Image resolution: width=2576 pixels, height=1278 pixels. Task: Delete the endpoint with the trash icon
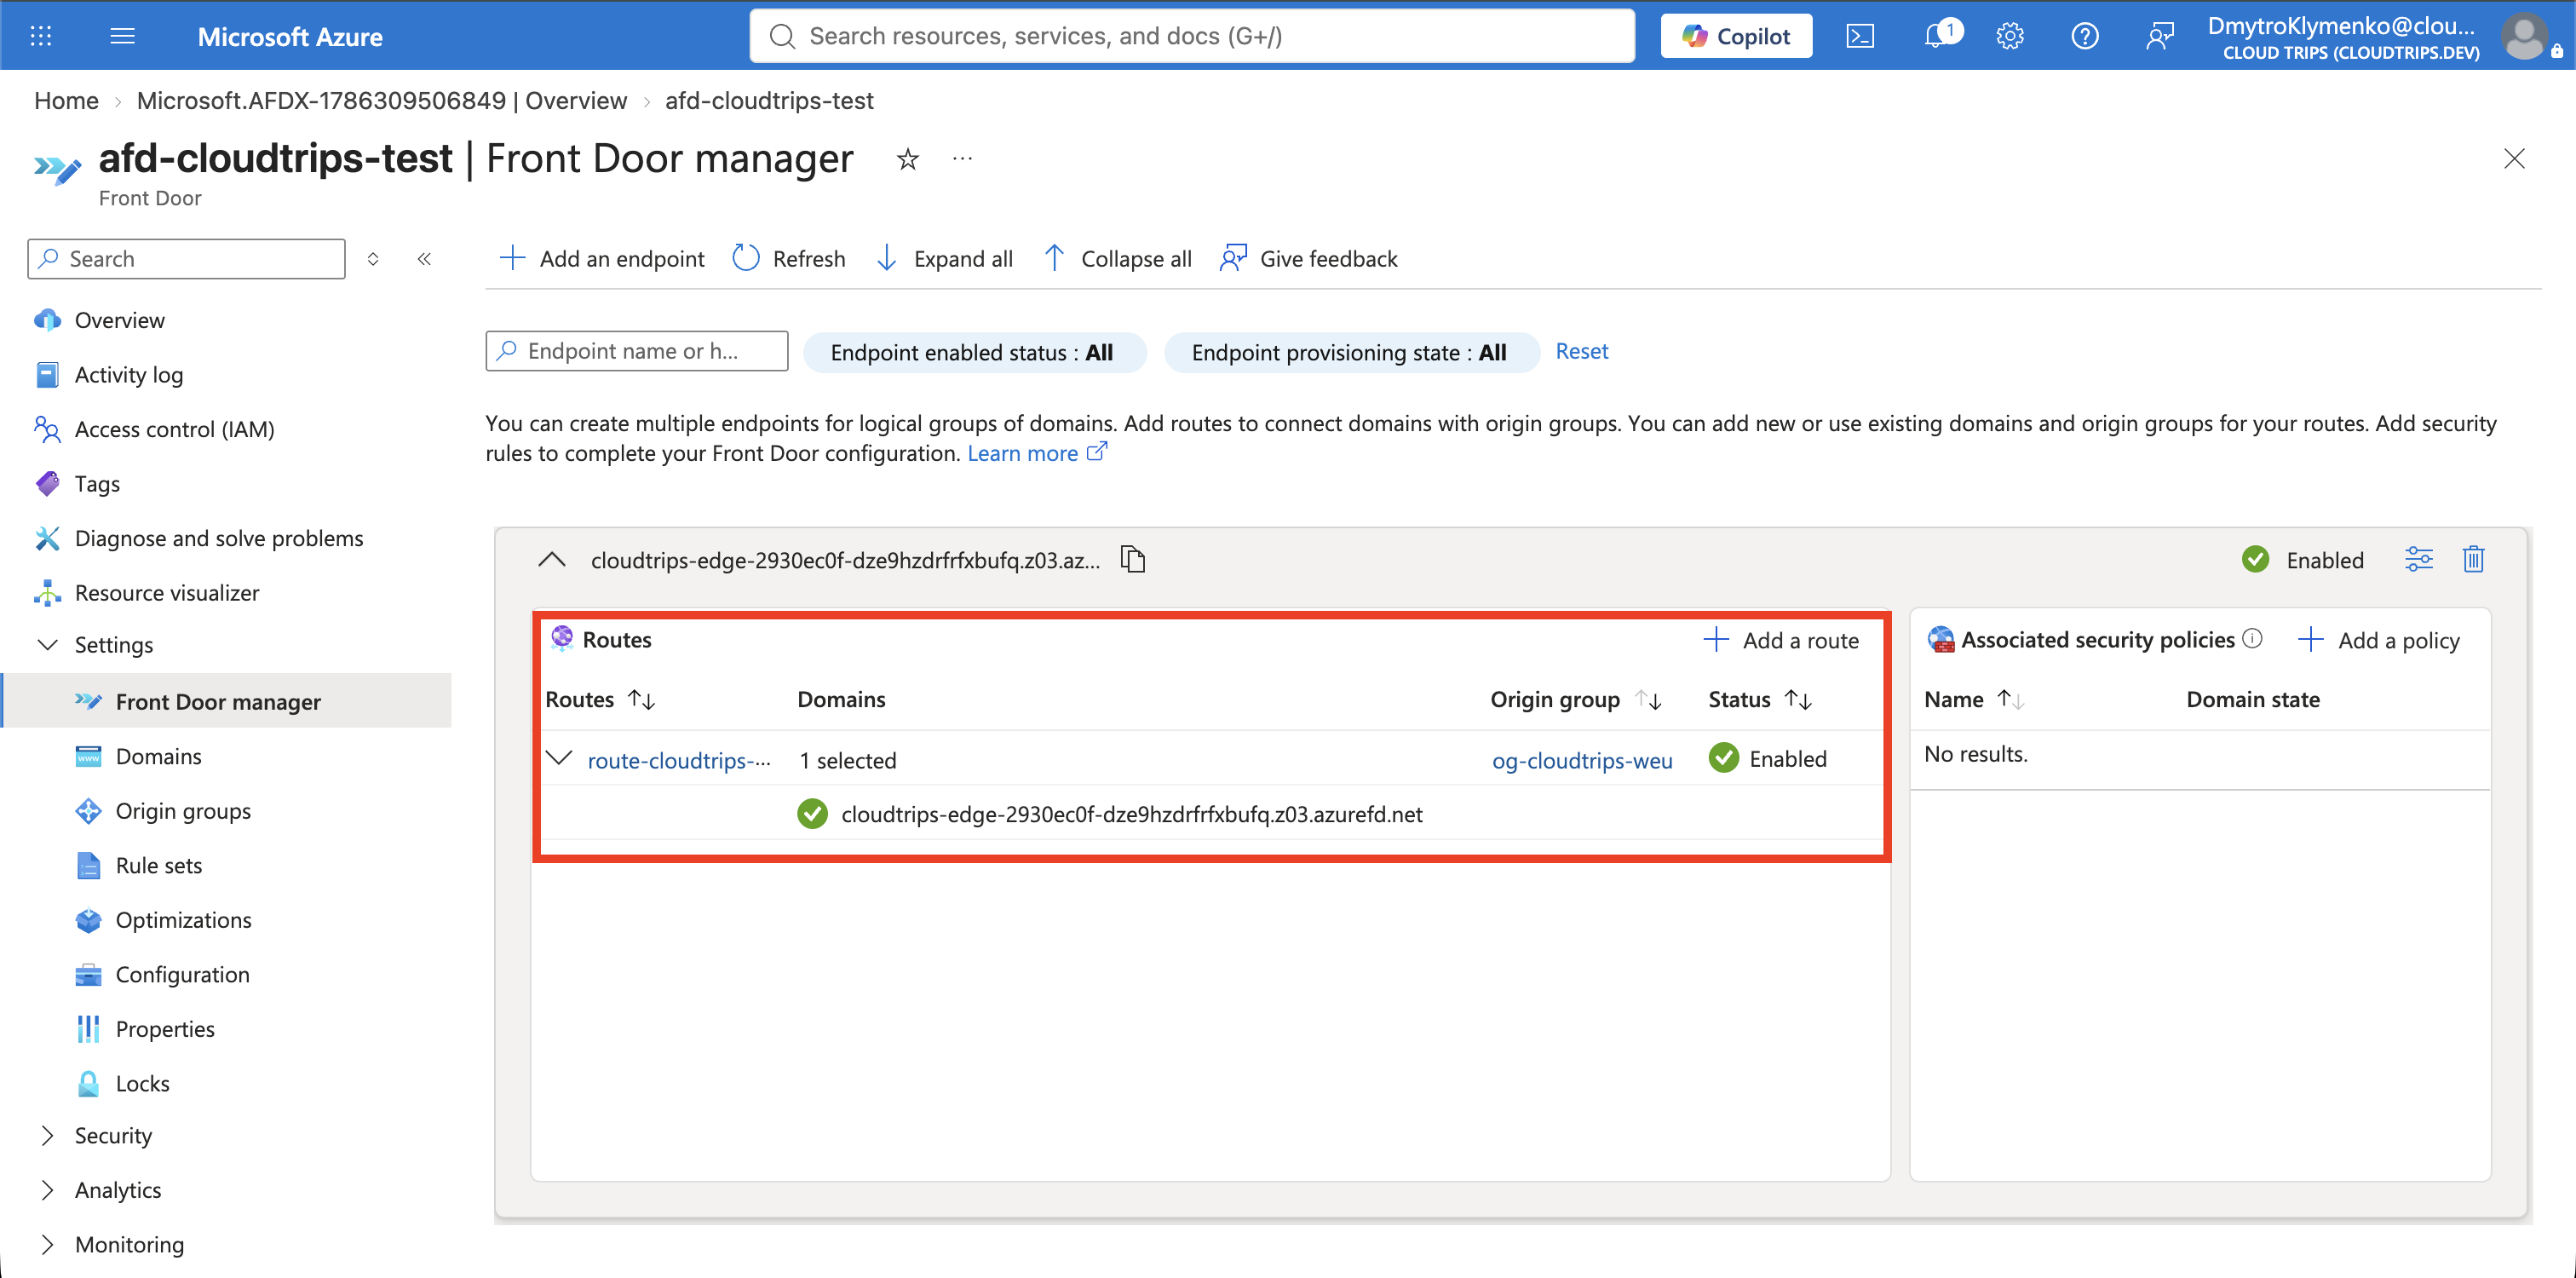[2473, 559]
